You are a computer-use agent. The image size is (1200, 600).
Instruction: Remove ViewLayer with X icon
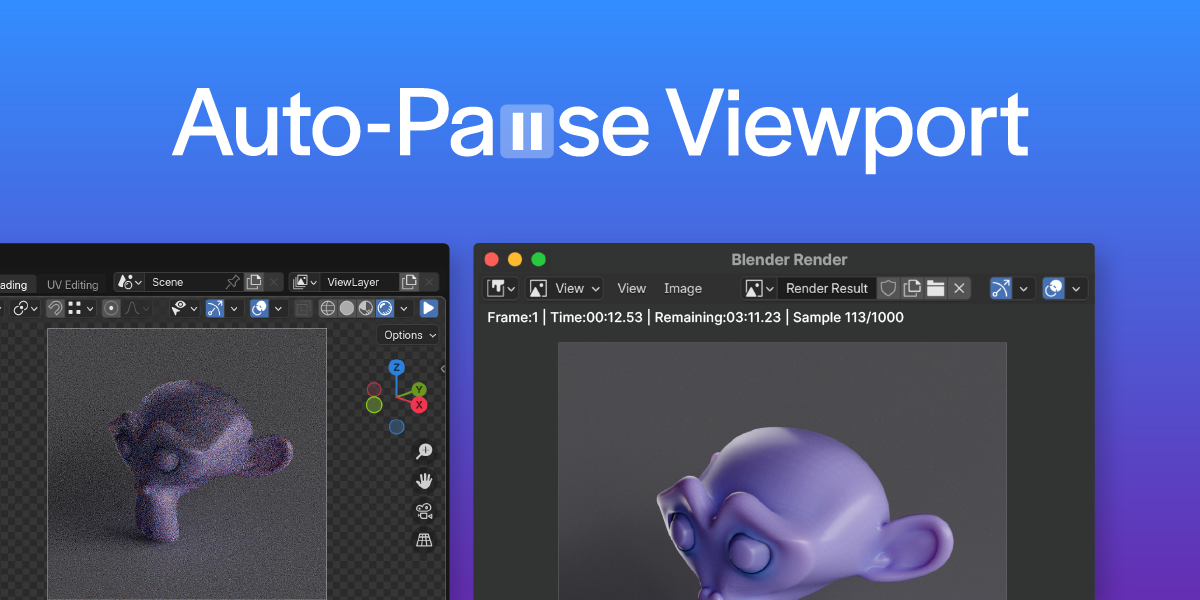pyautogui.click(x=429, y=282)
